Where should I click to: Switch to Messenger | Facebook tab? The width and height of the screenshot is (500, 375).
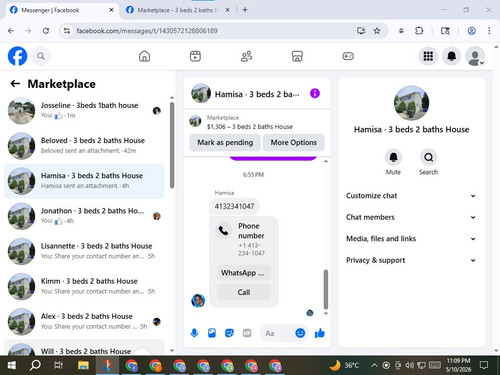pyautogui.click(x=62, y=10)
